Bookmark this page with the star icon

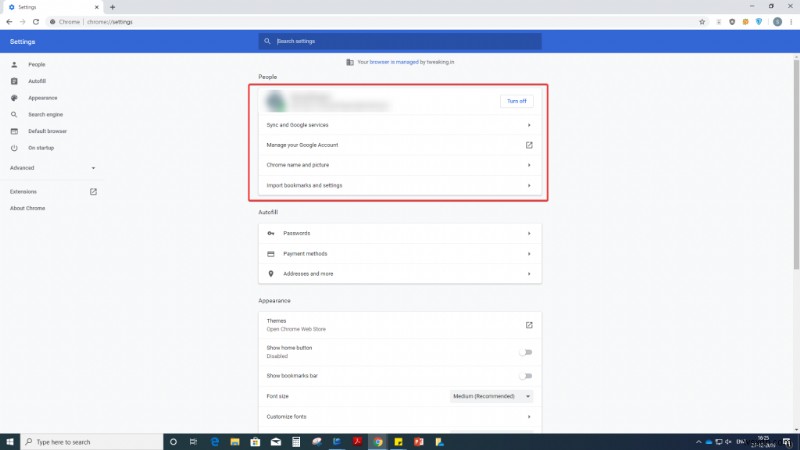point(702,22)
